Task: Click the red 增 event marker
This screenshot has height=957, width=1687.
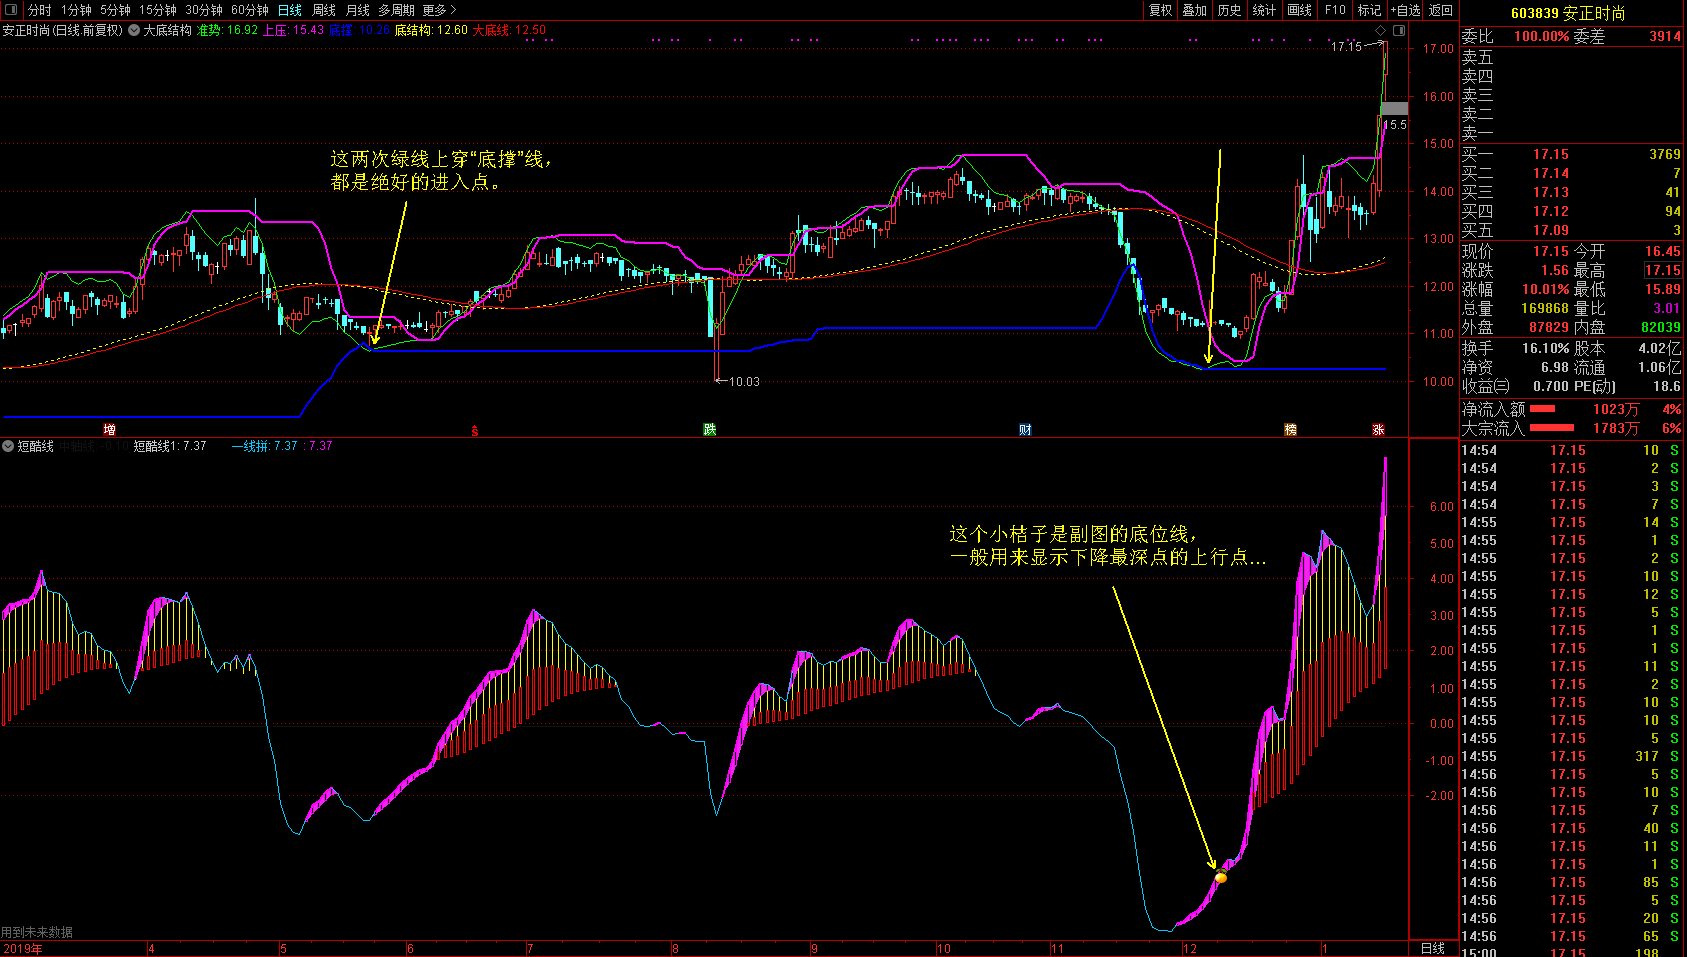Action: (110, 430)
